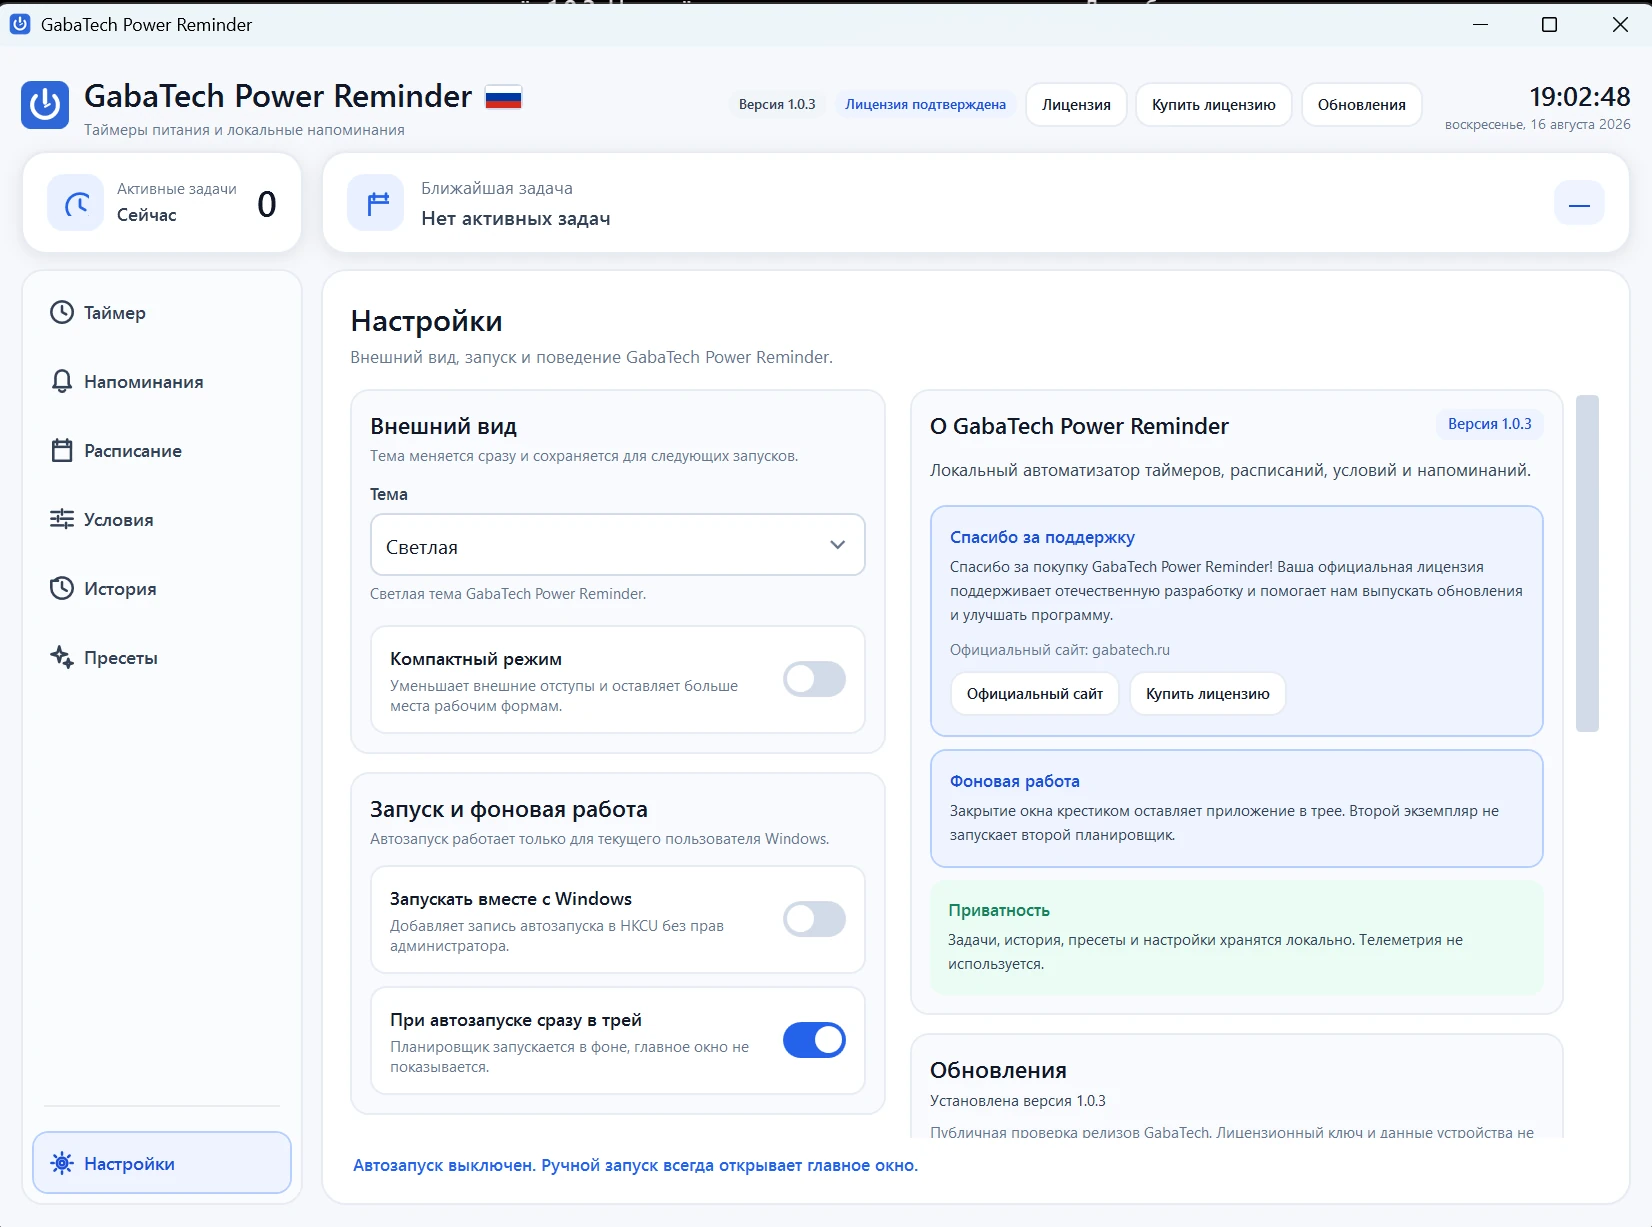The height and width of the screenshot is (1227, 1652).
Task: Click the date воскресенье, 16 августа 2026
Action: point(1537,124)
